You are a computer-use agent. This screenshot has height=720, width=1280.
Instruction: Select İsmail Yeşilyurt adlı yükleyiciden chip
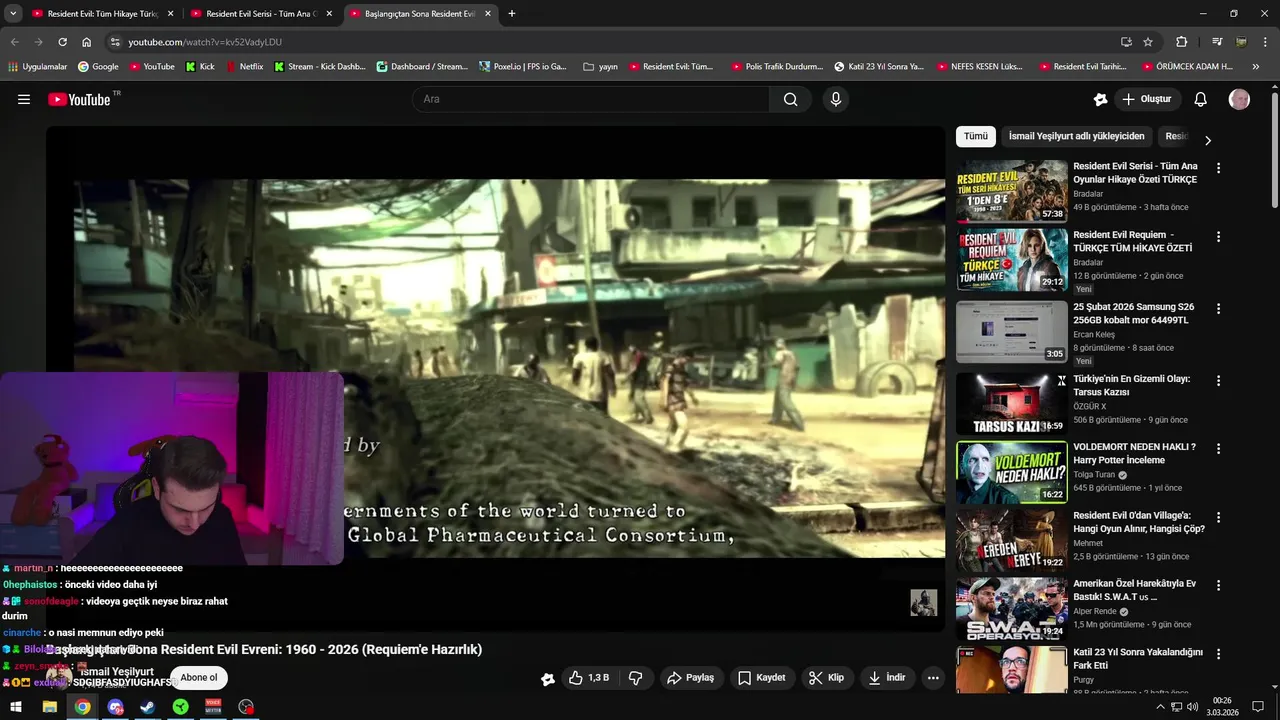pyautogui.click(x=1076, y=136)
